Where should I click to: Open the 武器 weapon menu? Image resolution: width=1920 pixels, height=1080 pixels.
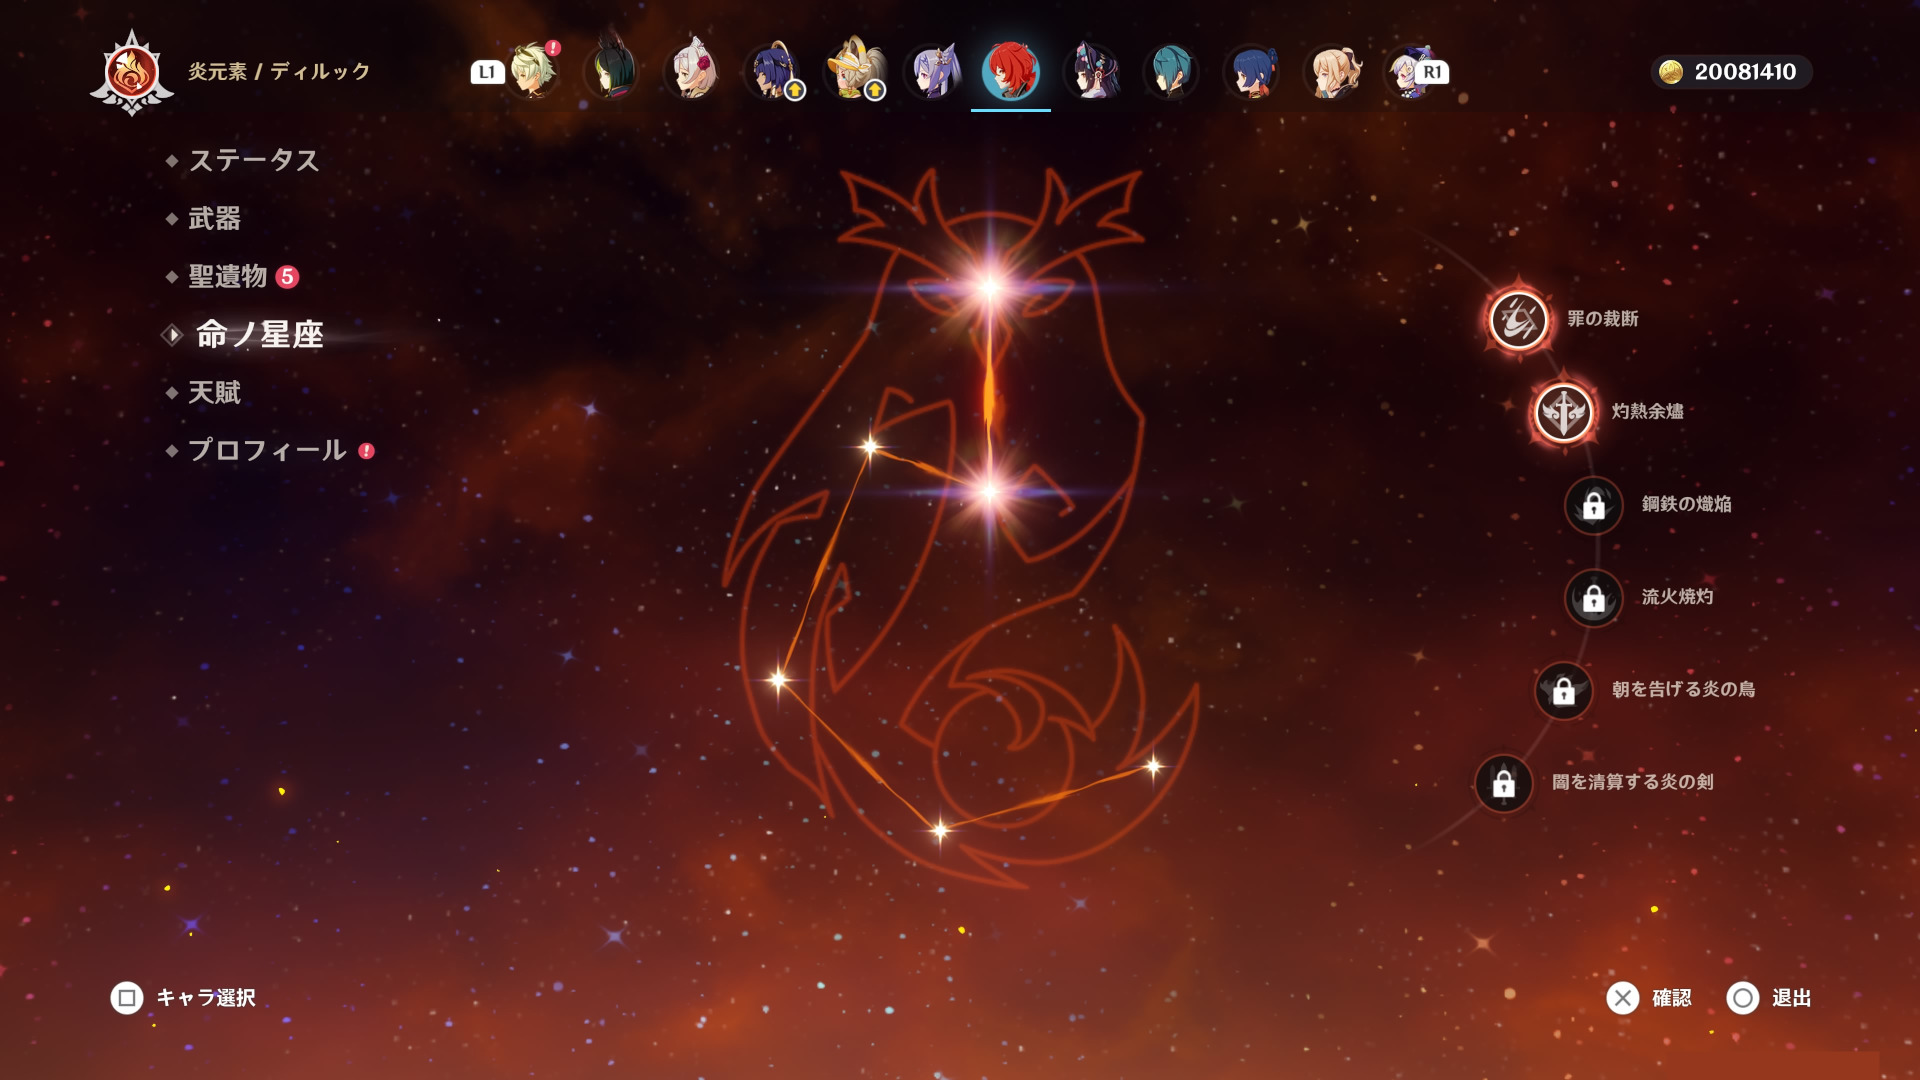pyautogui.click(x=214, y=218)
